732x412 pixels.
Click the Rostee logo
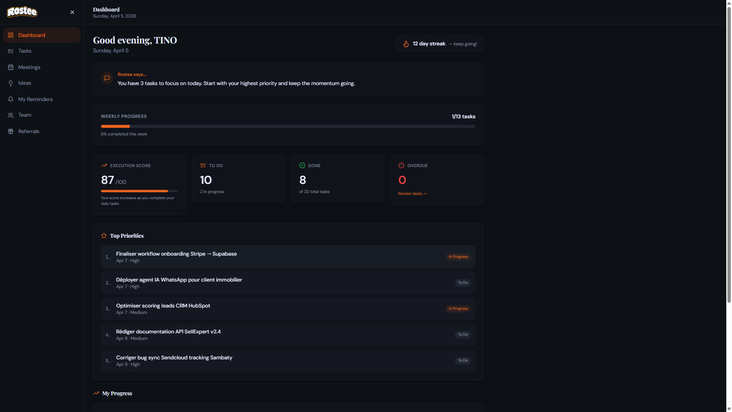pyautogui.click(x=22, y=12)
